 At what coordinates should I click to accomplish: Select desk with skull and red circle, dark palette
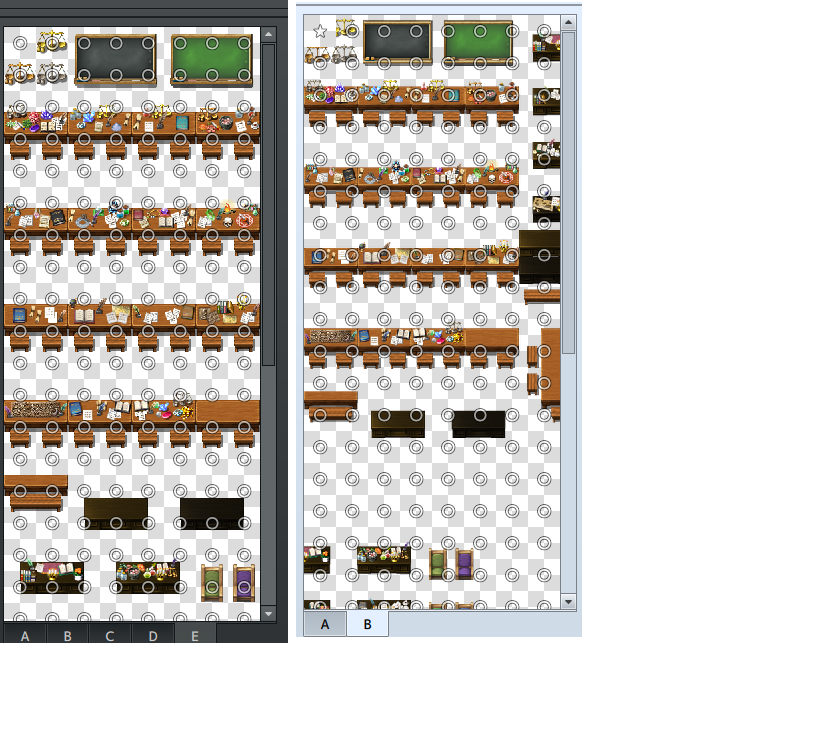228,219
